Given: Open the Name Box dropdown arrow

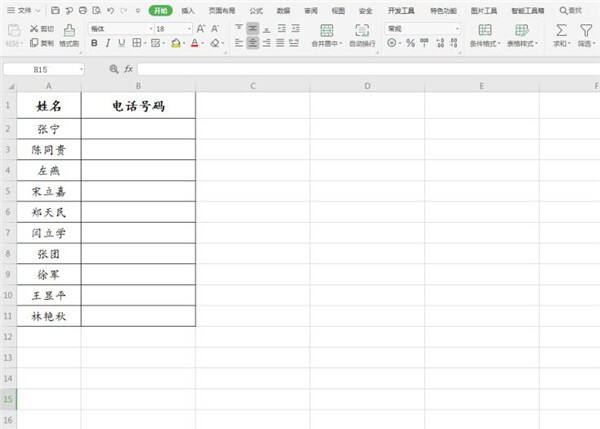Looking at the screenshot, I should pyautogui.click(x=81, y=69).
